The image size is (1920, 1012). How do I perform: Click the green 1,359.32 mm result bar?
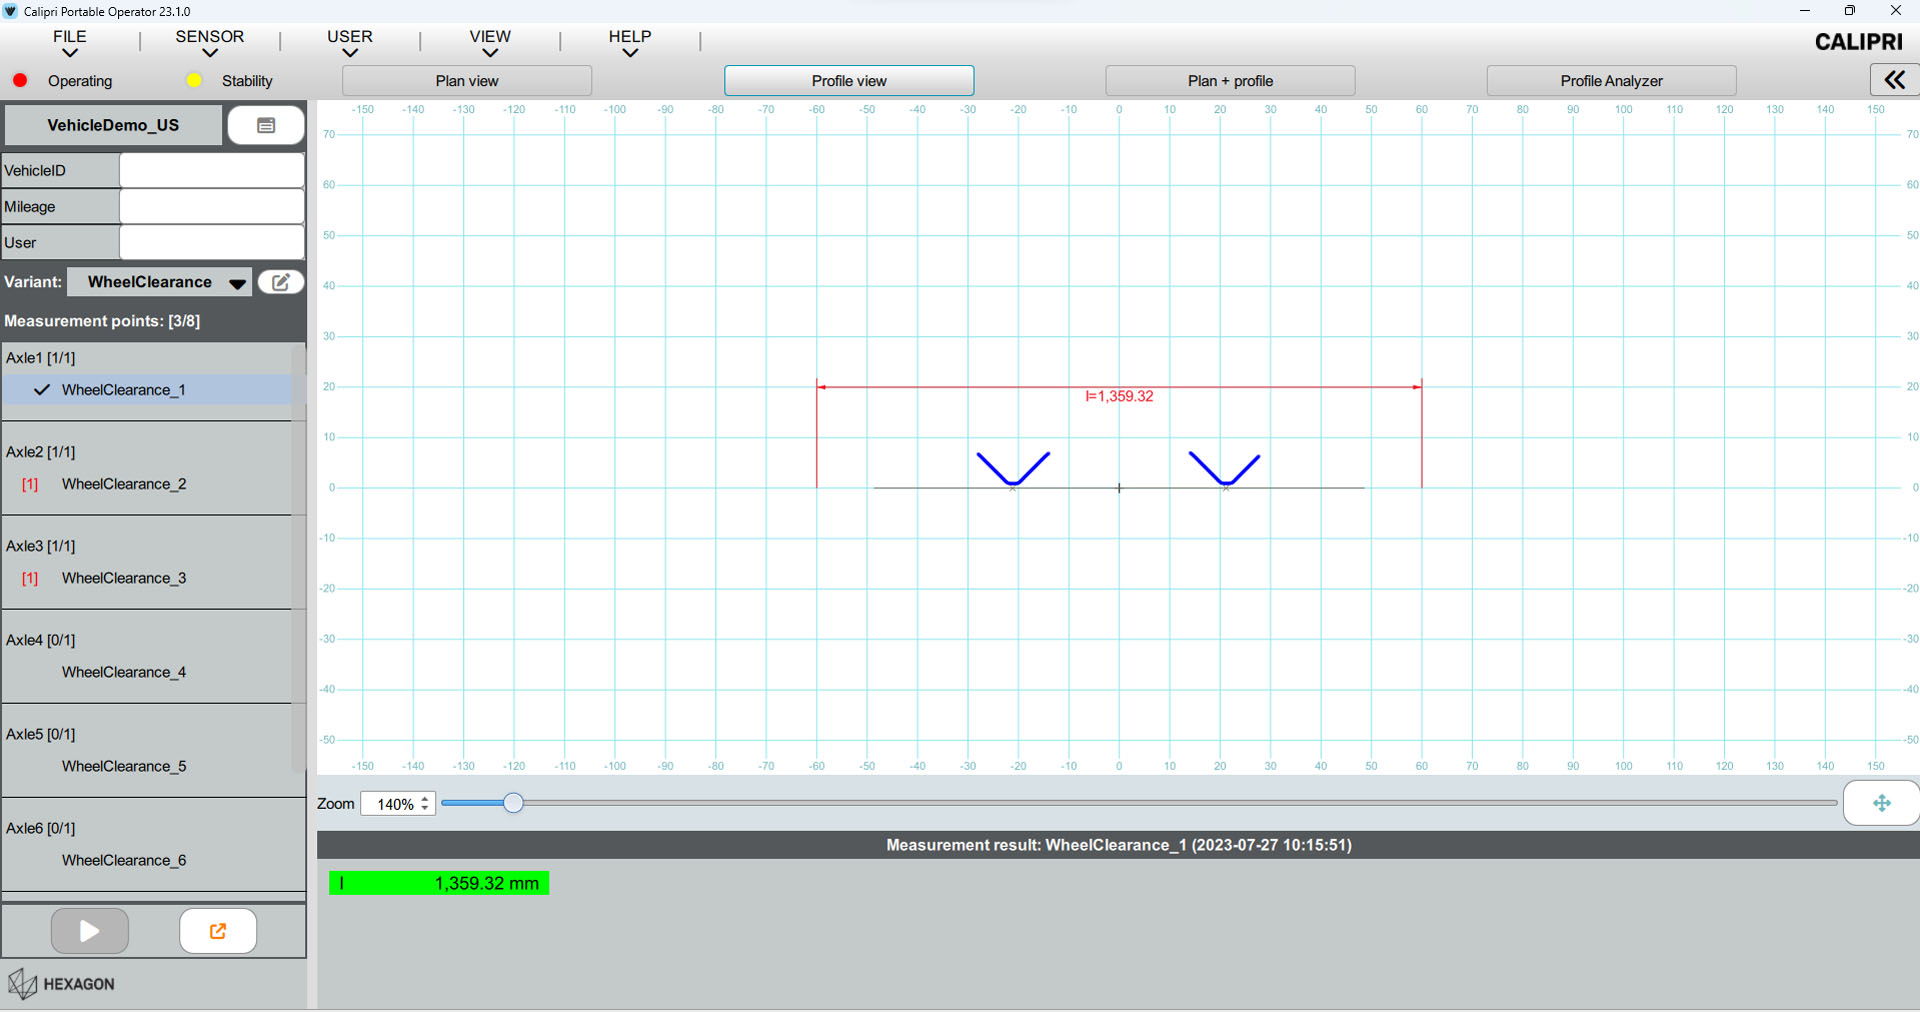pyautogui.click(x=439, y=883)
